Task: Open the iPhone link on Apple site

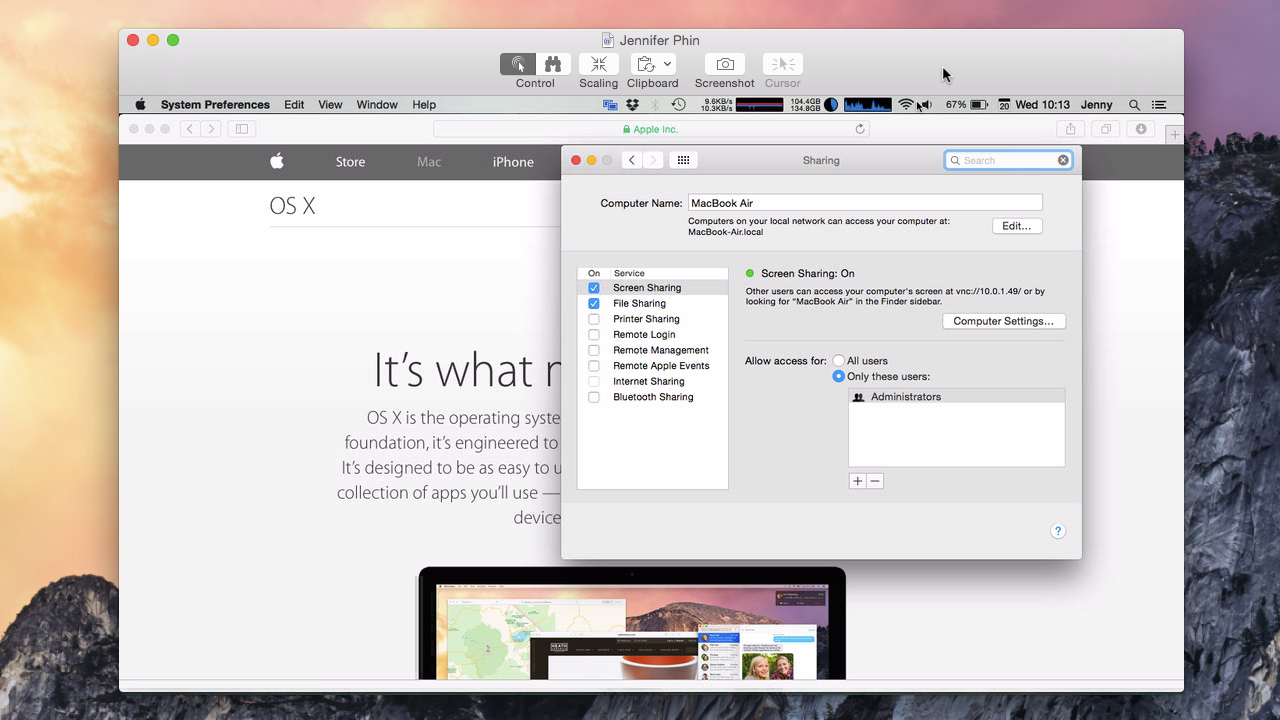Action: pyautogui.click(x=513, y=162)
